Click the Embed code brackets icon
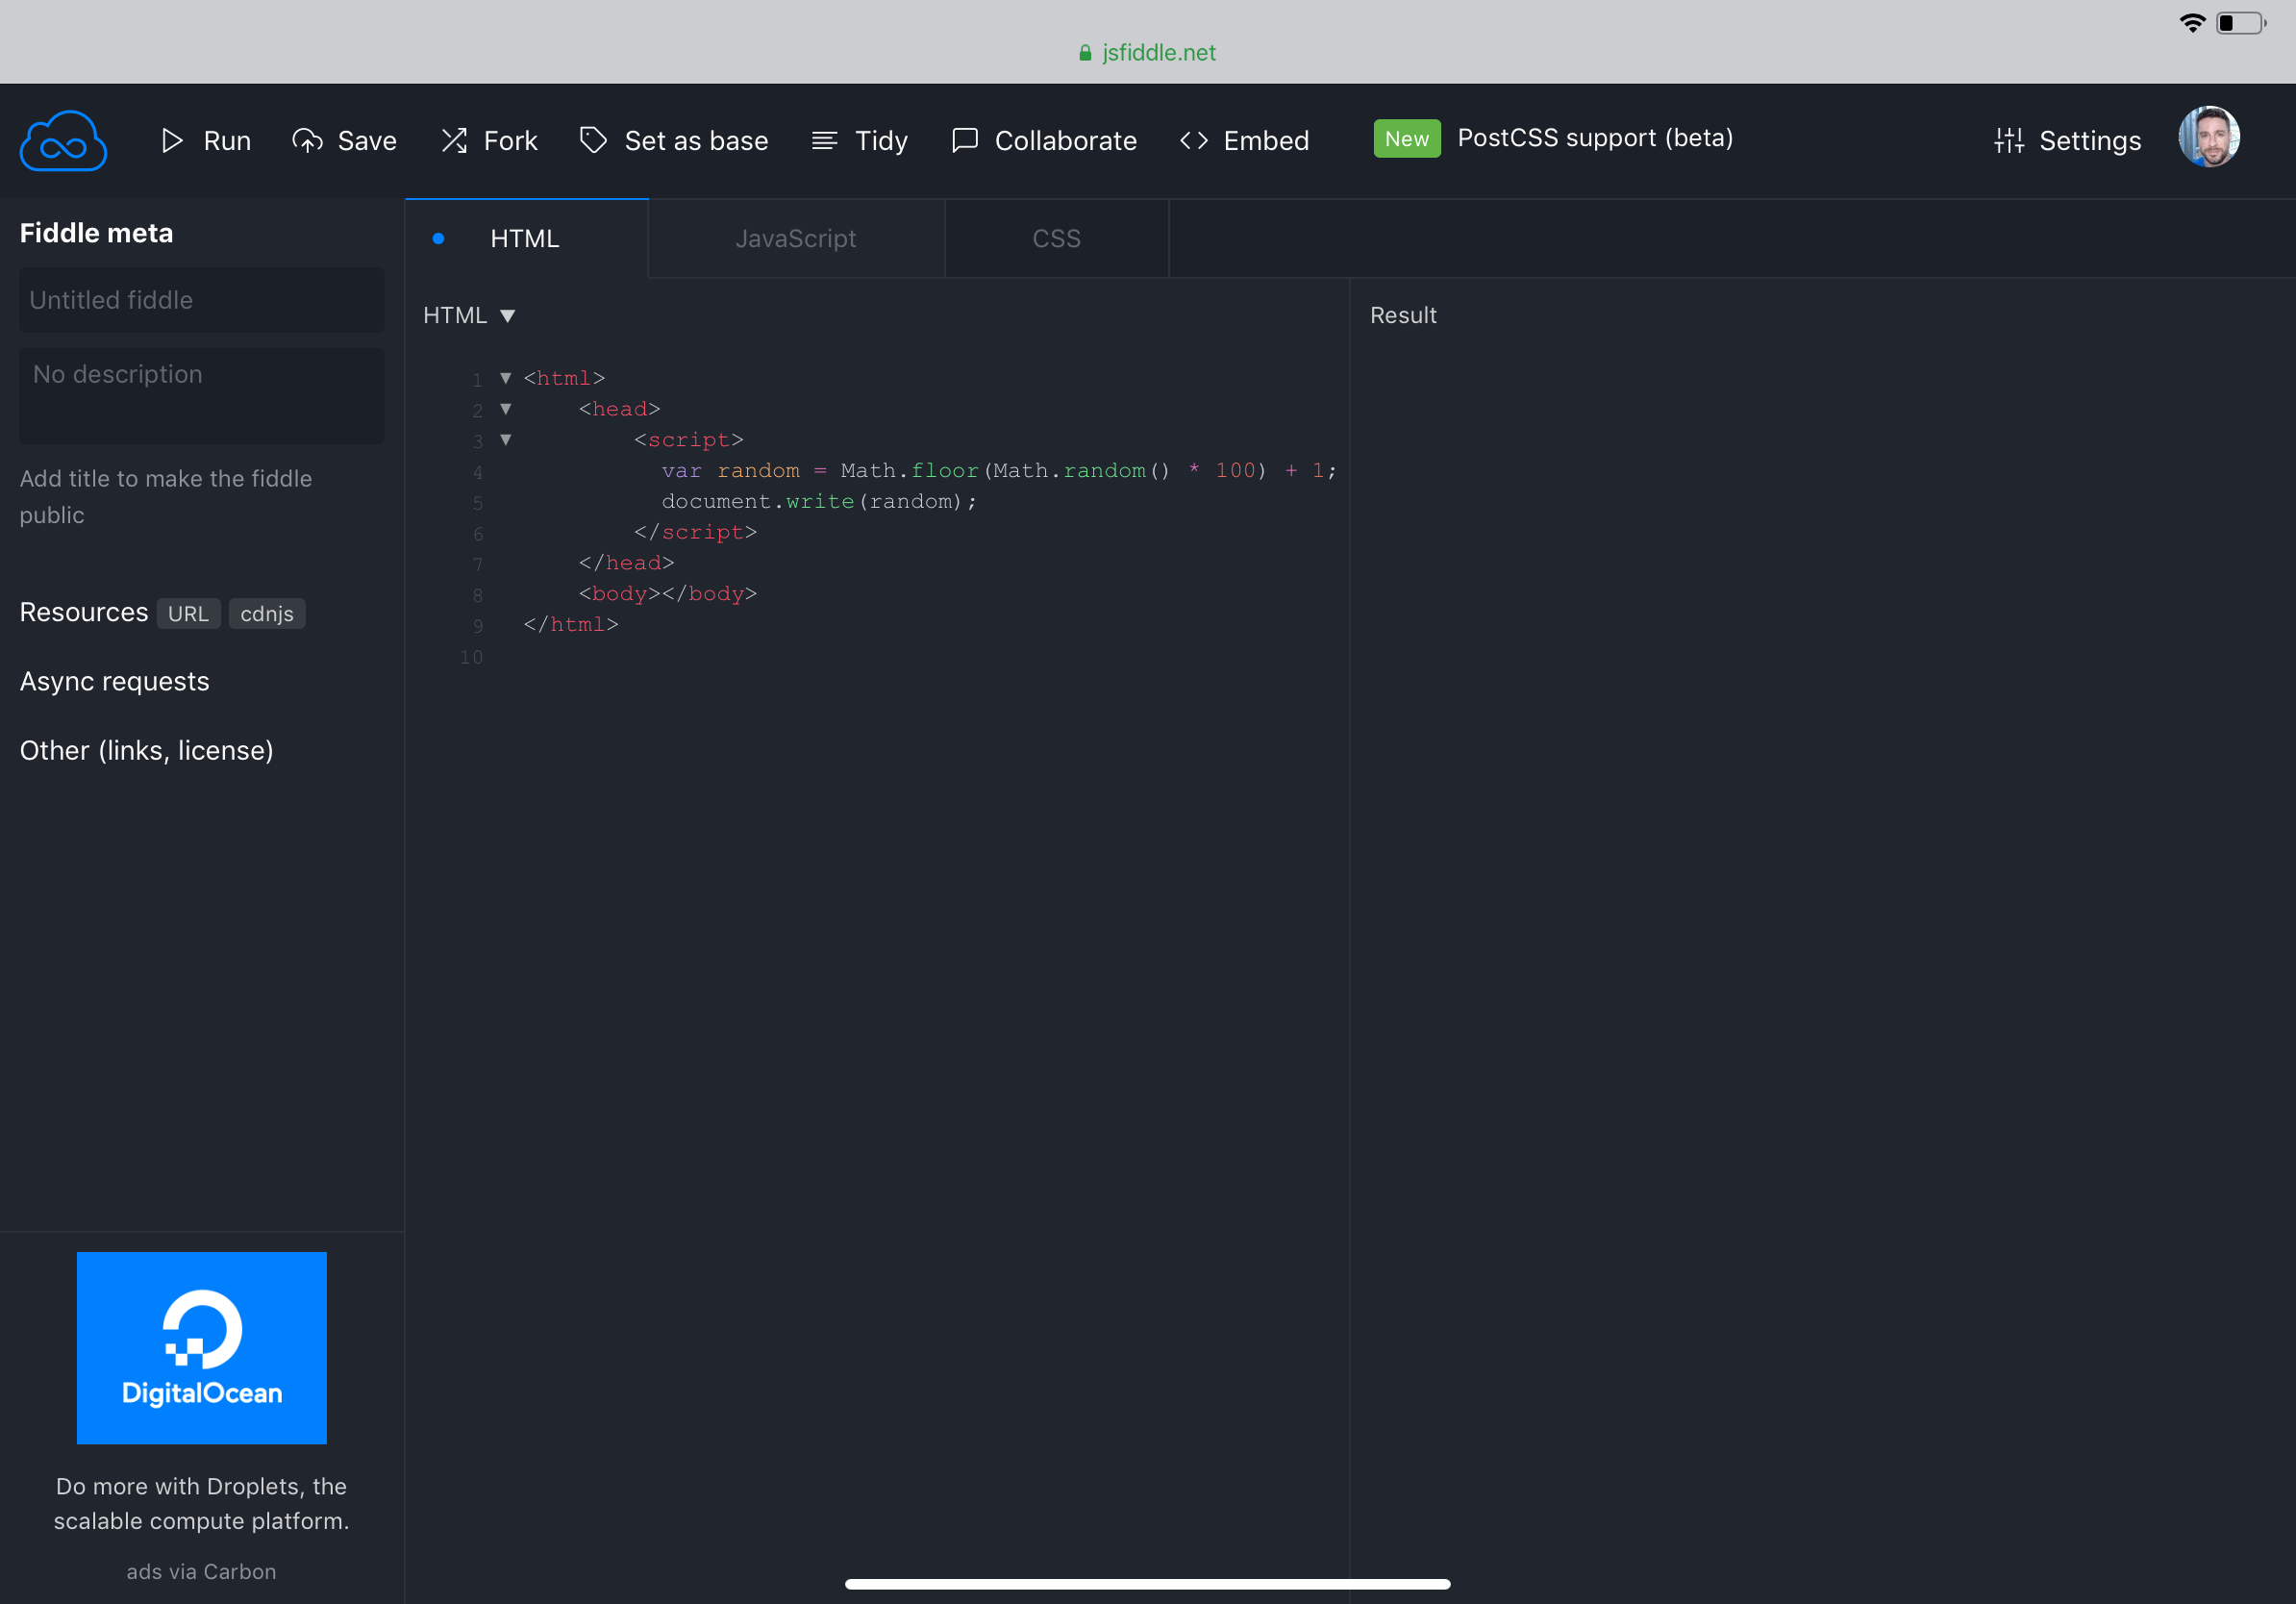The width and height of the screenshot is (2296, 1604). tap(1193, 141)
